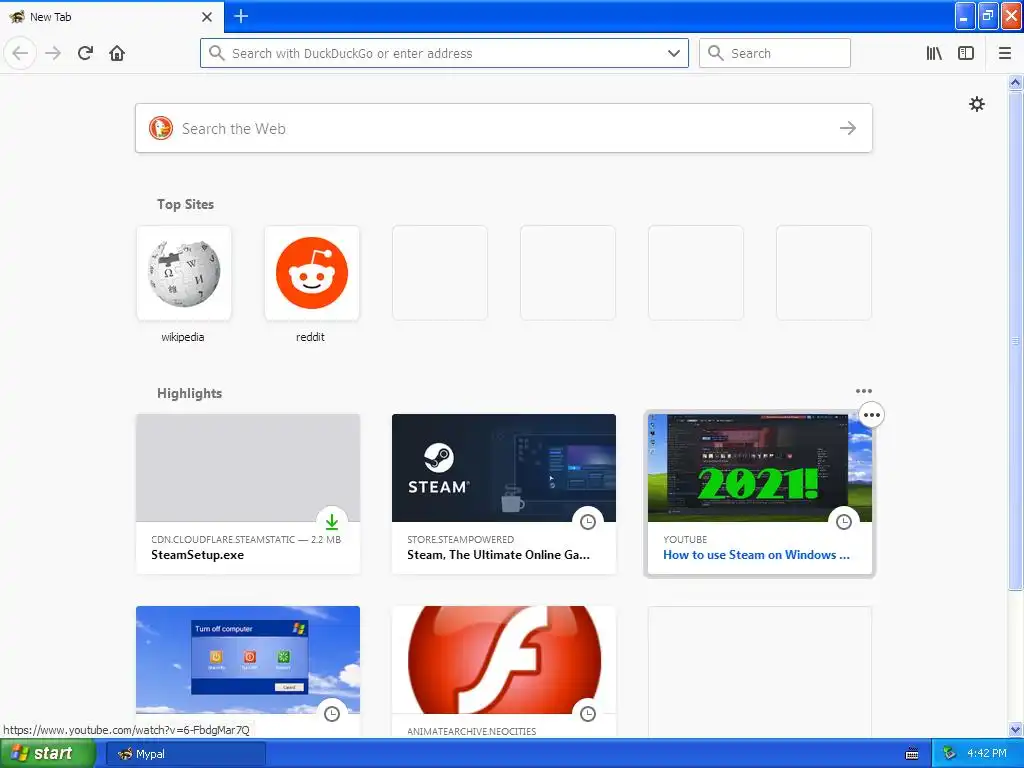The height and width of the screenshot is (768, 1024).
Task: Click the Search the Web field
Action: [x=504, y=128]
